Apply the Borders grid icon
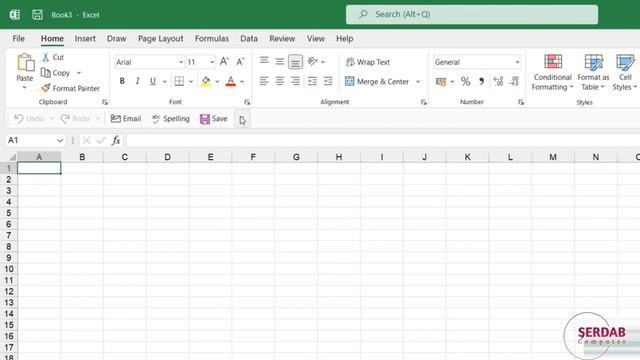Viewport: 640px width, 360px height. (179, 81)
